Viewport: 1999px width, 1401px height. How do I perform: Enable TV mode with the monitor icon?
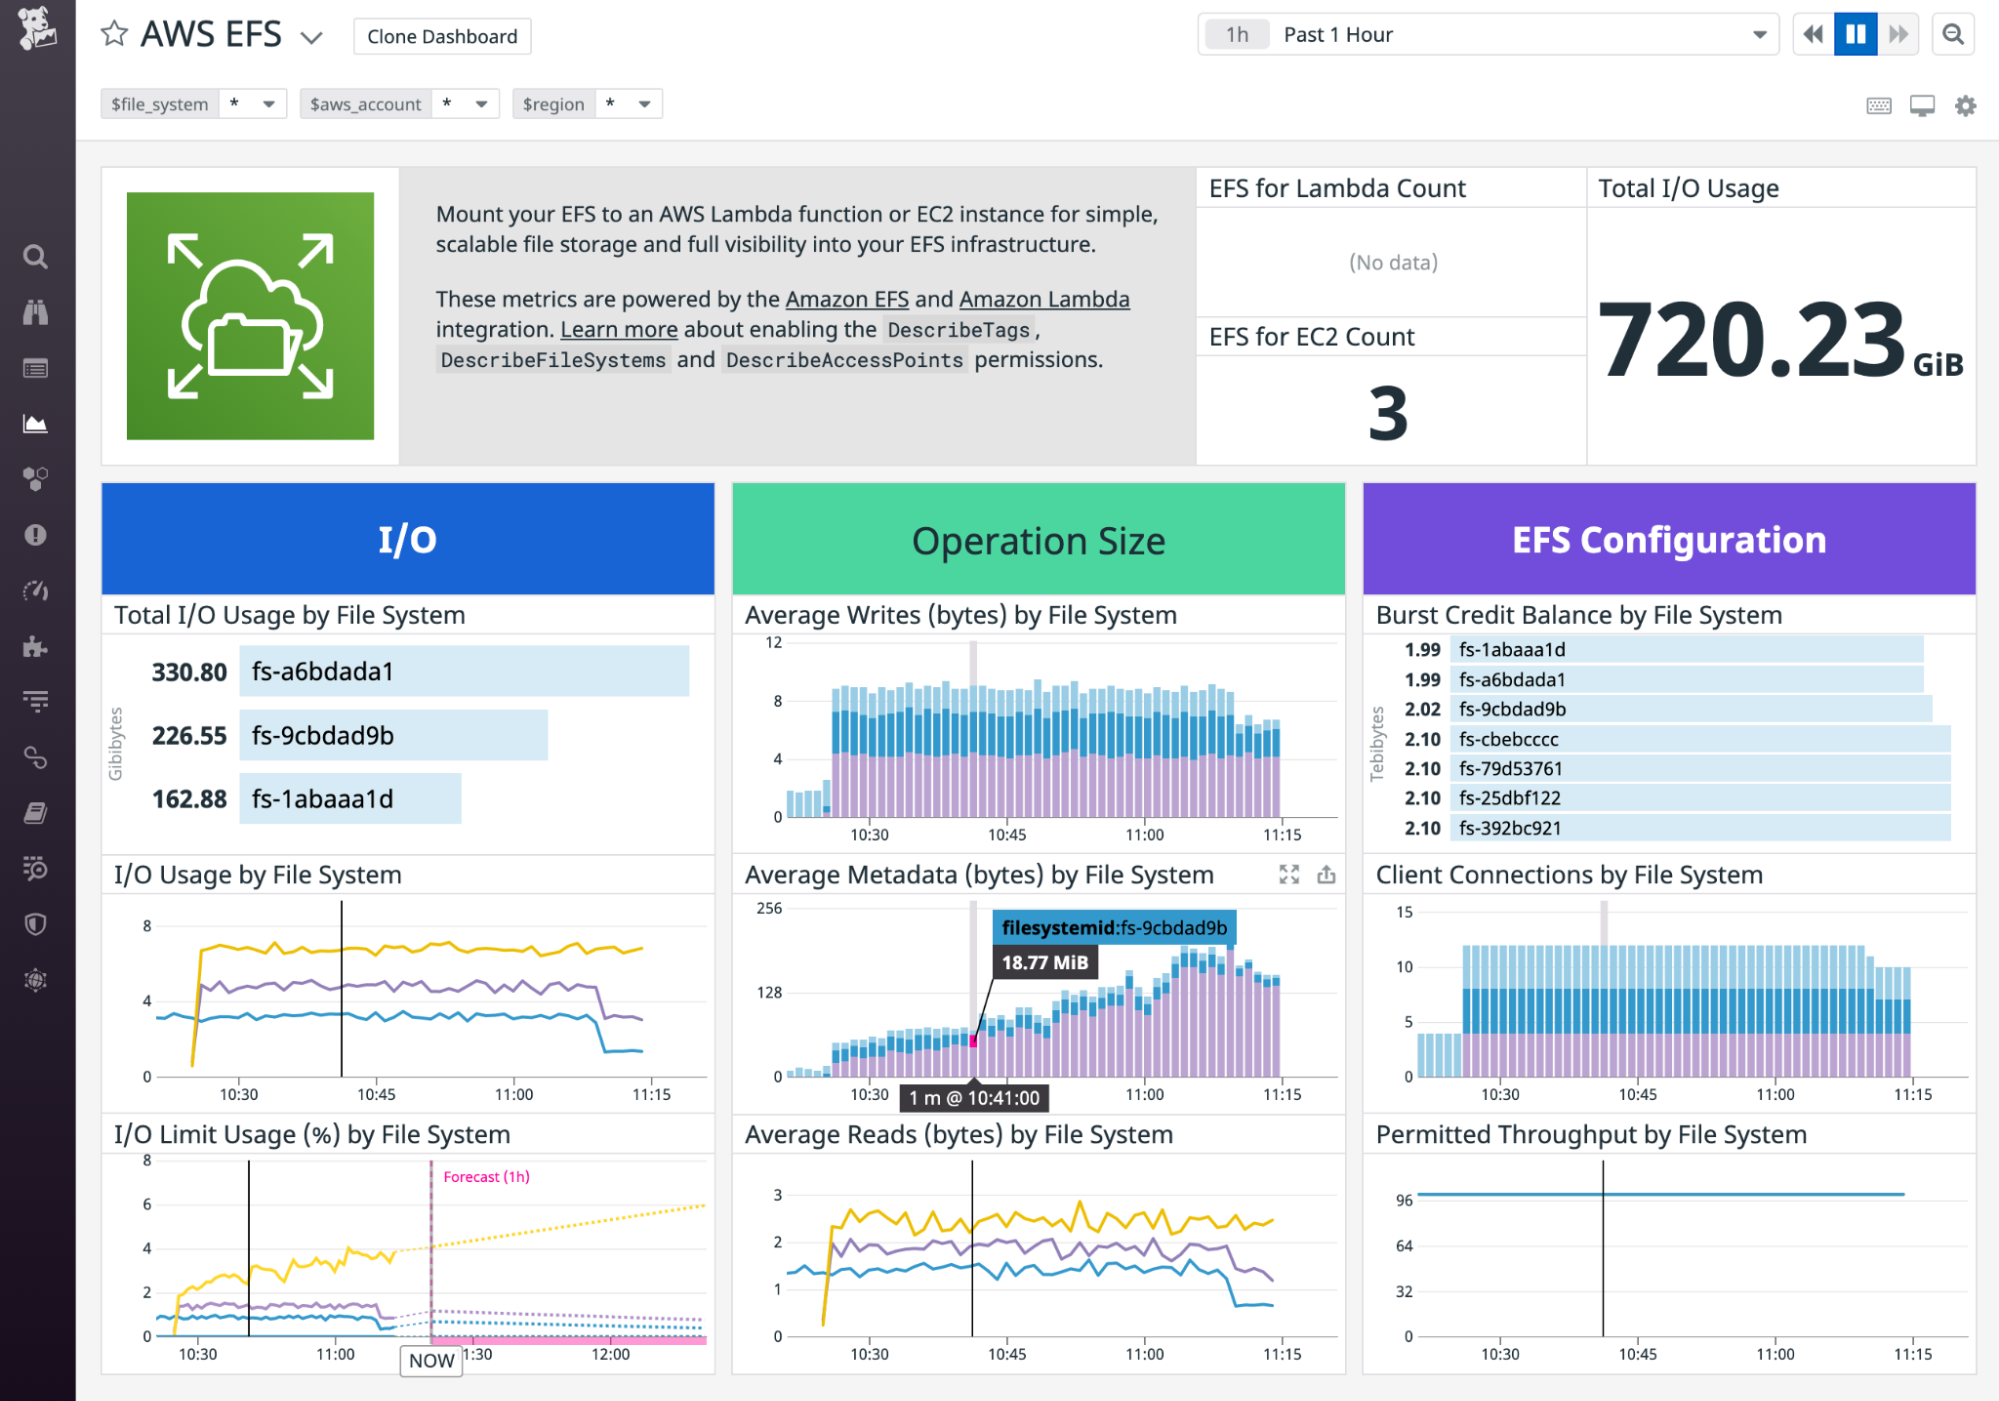pyautogui.click(x=1921, y=105)
